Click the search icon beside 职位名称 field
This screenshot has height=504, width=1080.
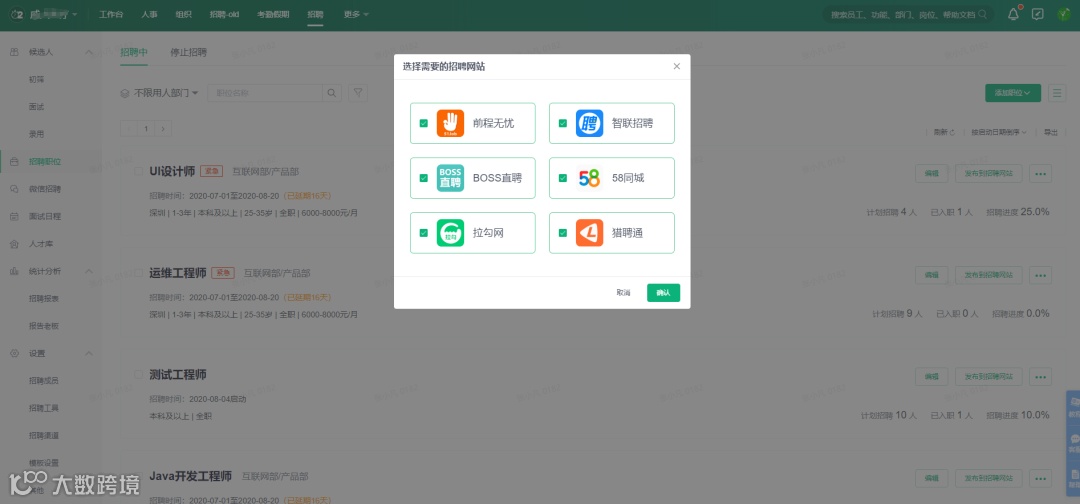(x=332, y=93)
